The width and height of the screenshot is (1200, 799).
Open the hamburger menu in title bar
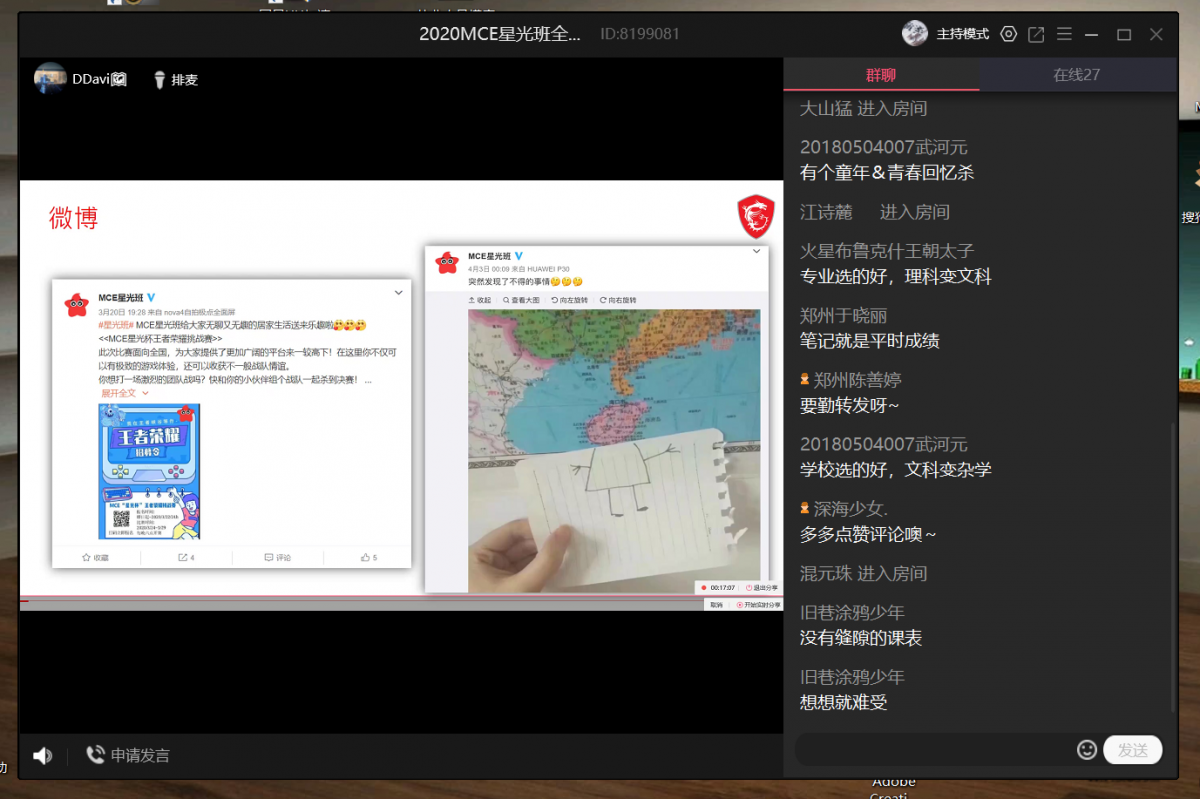tap(1064, 34)
